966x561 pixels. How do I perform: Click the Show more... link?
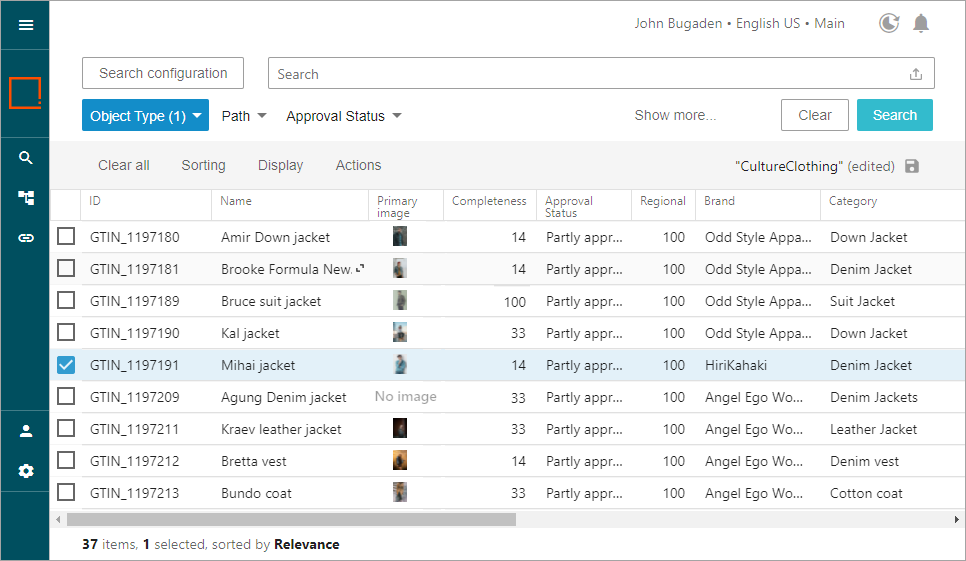675,115
